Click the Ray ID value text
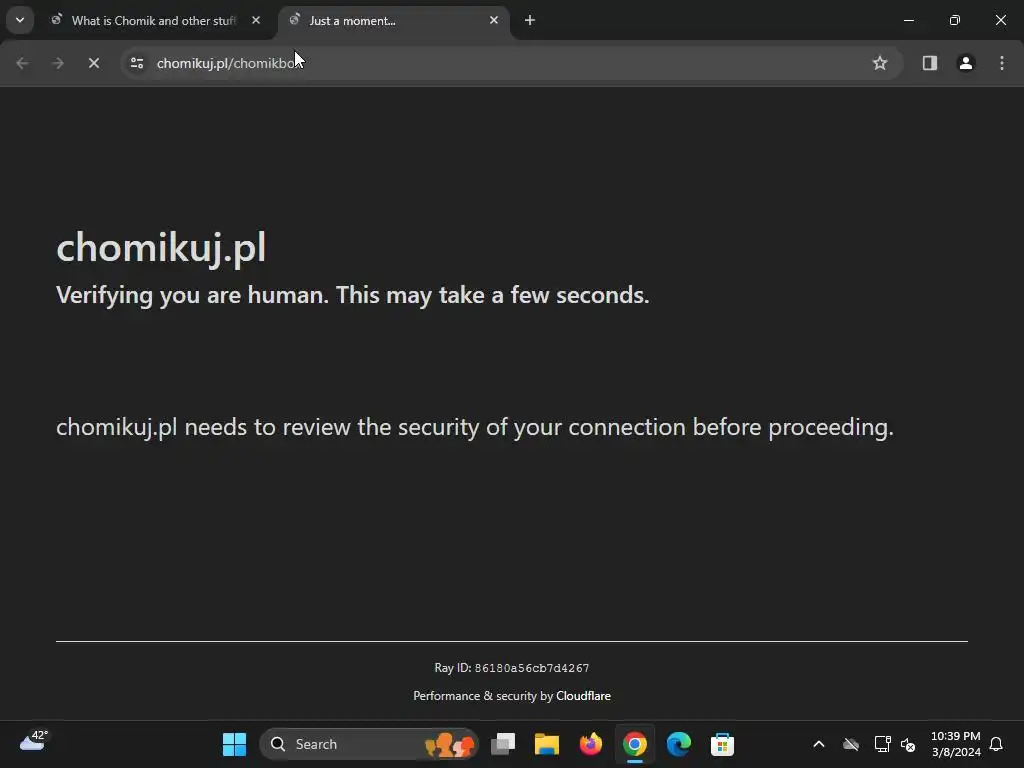1024x768 pixels. click(532, 668)
